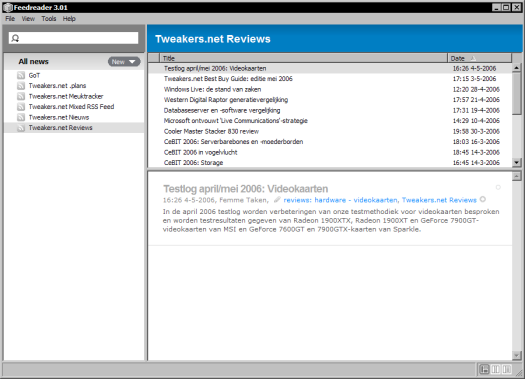Select 'Microsoft ontvouwt Live Communications-strategie' article
Image resolution: width=525 pixels, height=379 pixels.
(236, 121)
